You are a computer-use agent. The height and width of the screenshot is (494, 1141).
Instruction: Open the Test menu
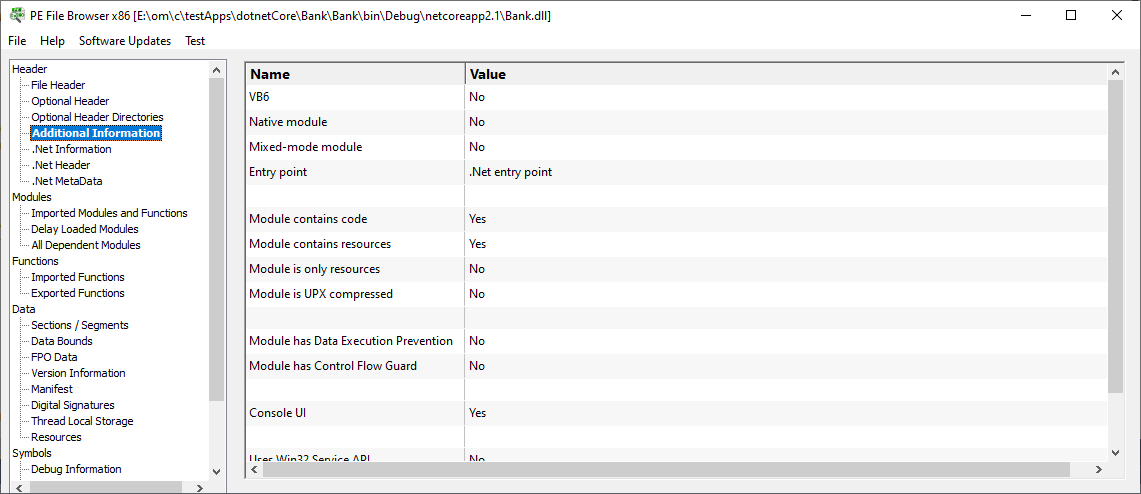pos(195,41)
